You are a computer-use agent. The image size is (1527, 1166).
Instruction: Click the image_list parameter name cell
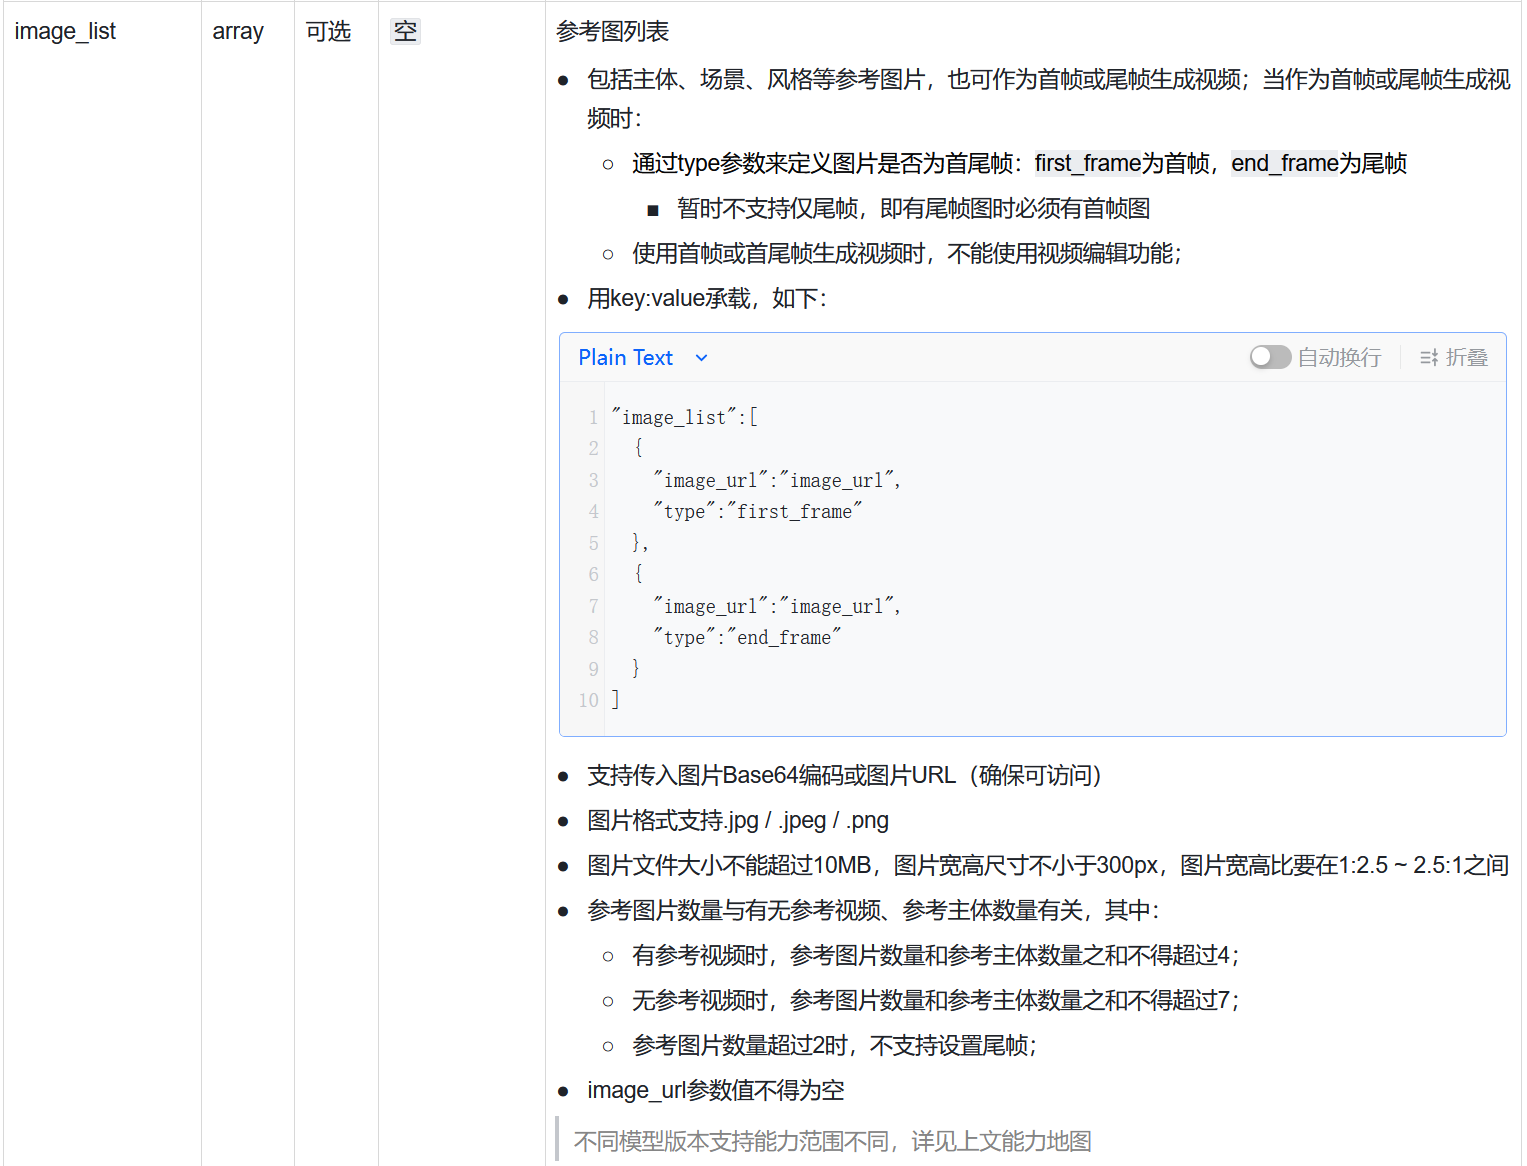(x=65, y=32)
